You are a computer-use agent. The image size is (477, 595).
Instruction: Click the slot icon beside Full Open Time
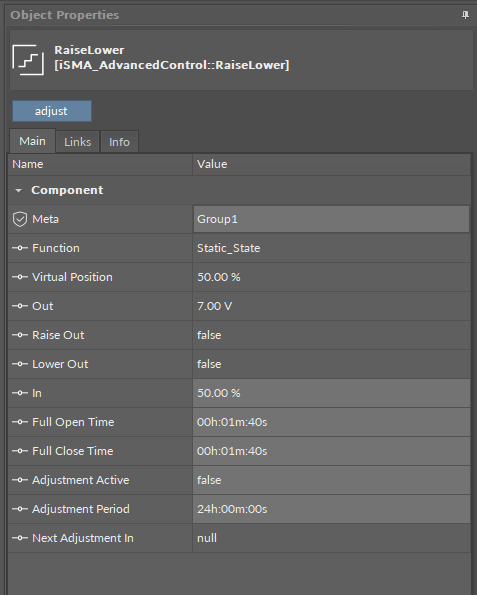point(20,422)
